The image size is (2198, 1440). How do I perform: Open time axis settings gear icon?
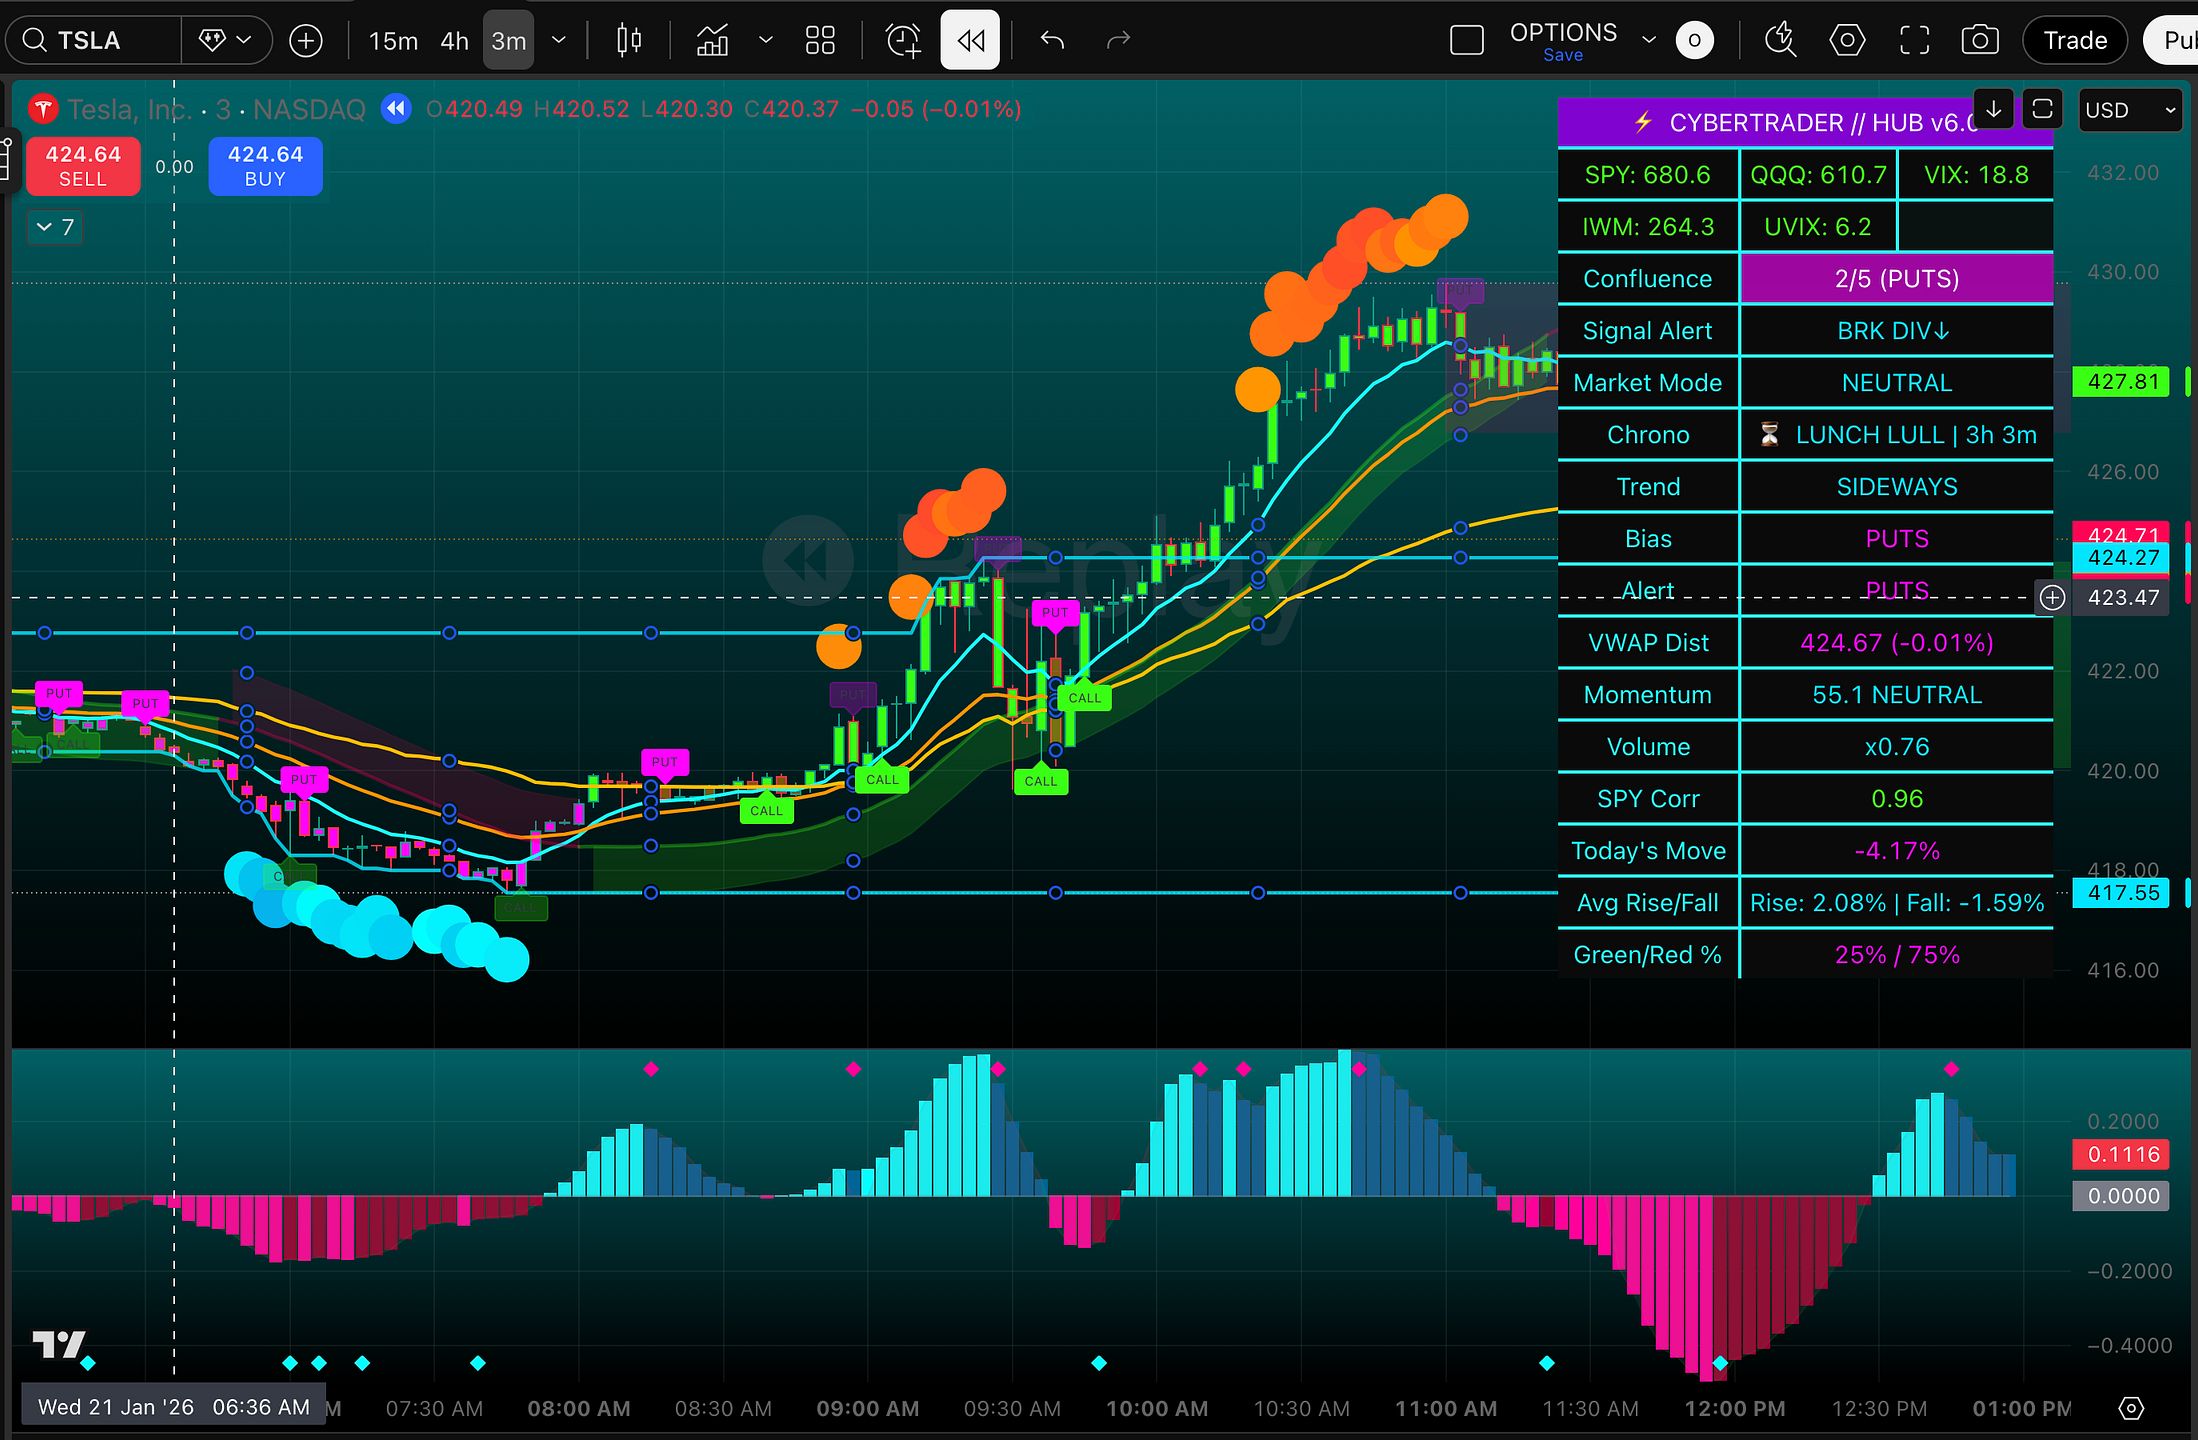coord(2131,1408)
